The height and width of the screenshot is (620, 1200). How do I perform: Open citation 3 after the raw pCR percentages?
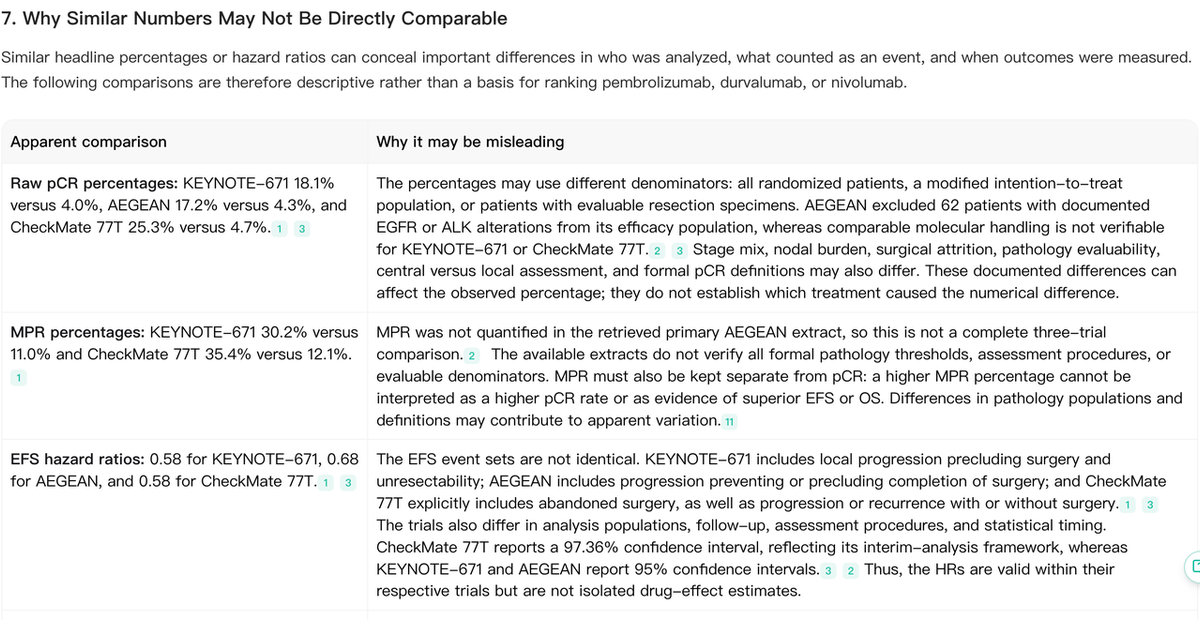(x=302, y=228)
